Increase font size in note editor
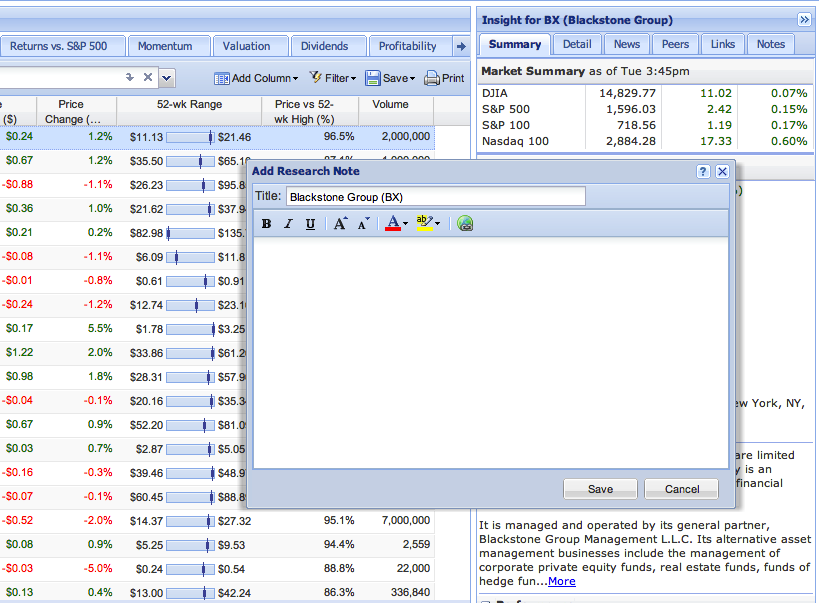Viewport: 819px width, 603px height. click(x=340, y=224)
